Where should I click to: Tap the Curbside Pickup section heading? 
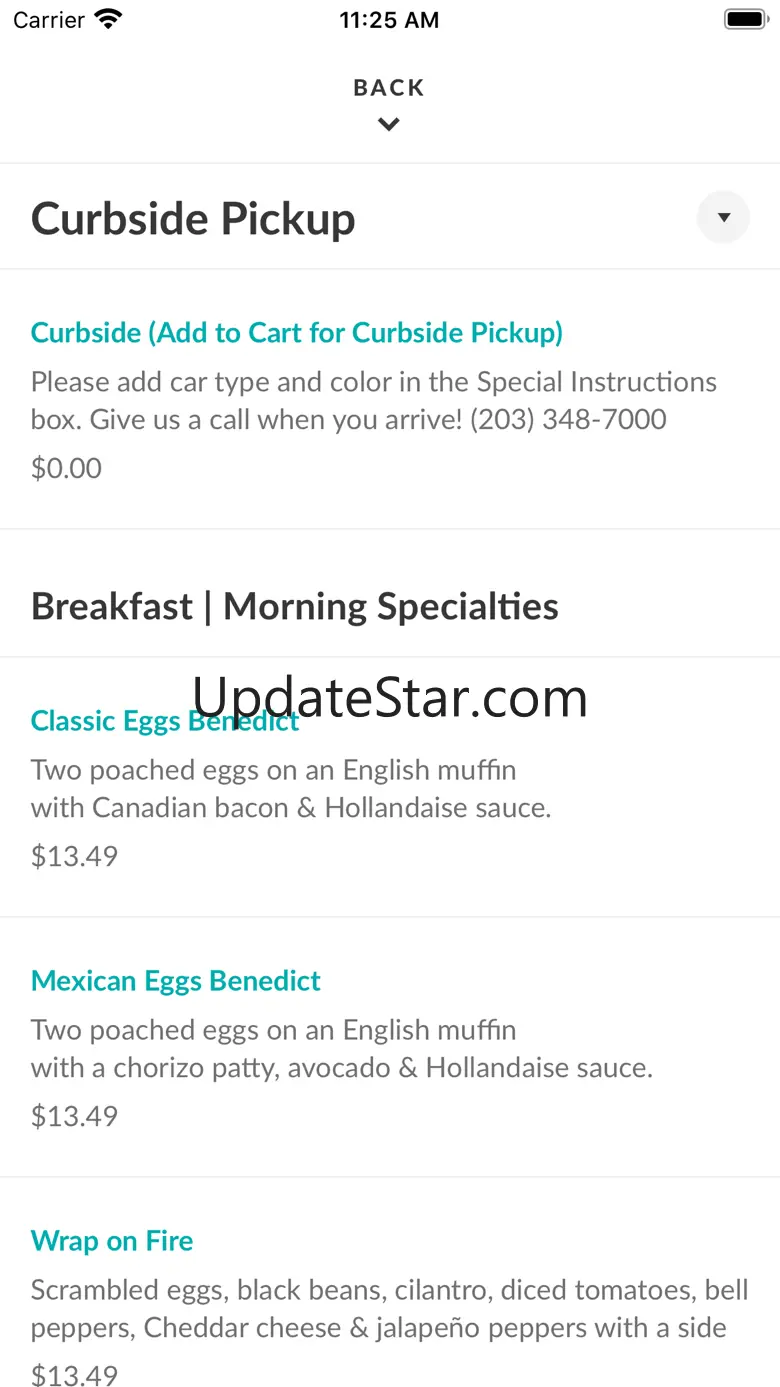(193, 219)
